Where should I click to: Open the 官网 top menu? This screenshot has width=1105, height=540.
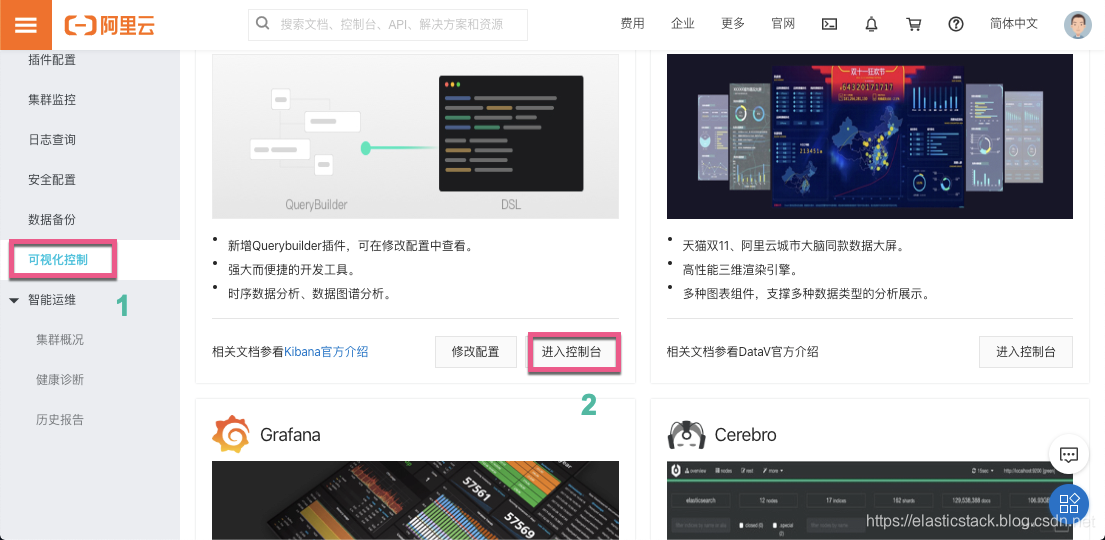pos(783,24)
